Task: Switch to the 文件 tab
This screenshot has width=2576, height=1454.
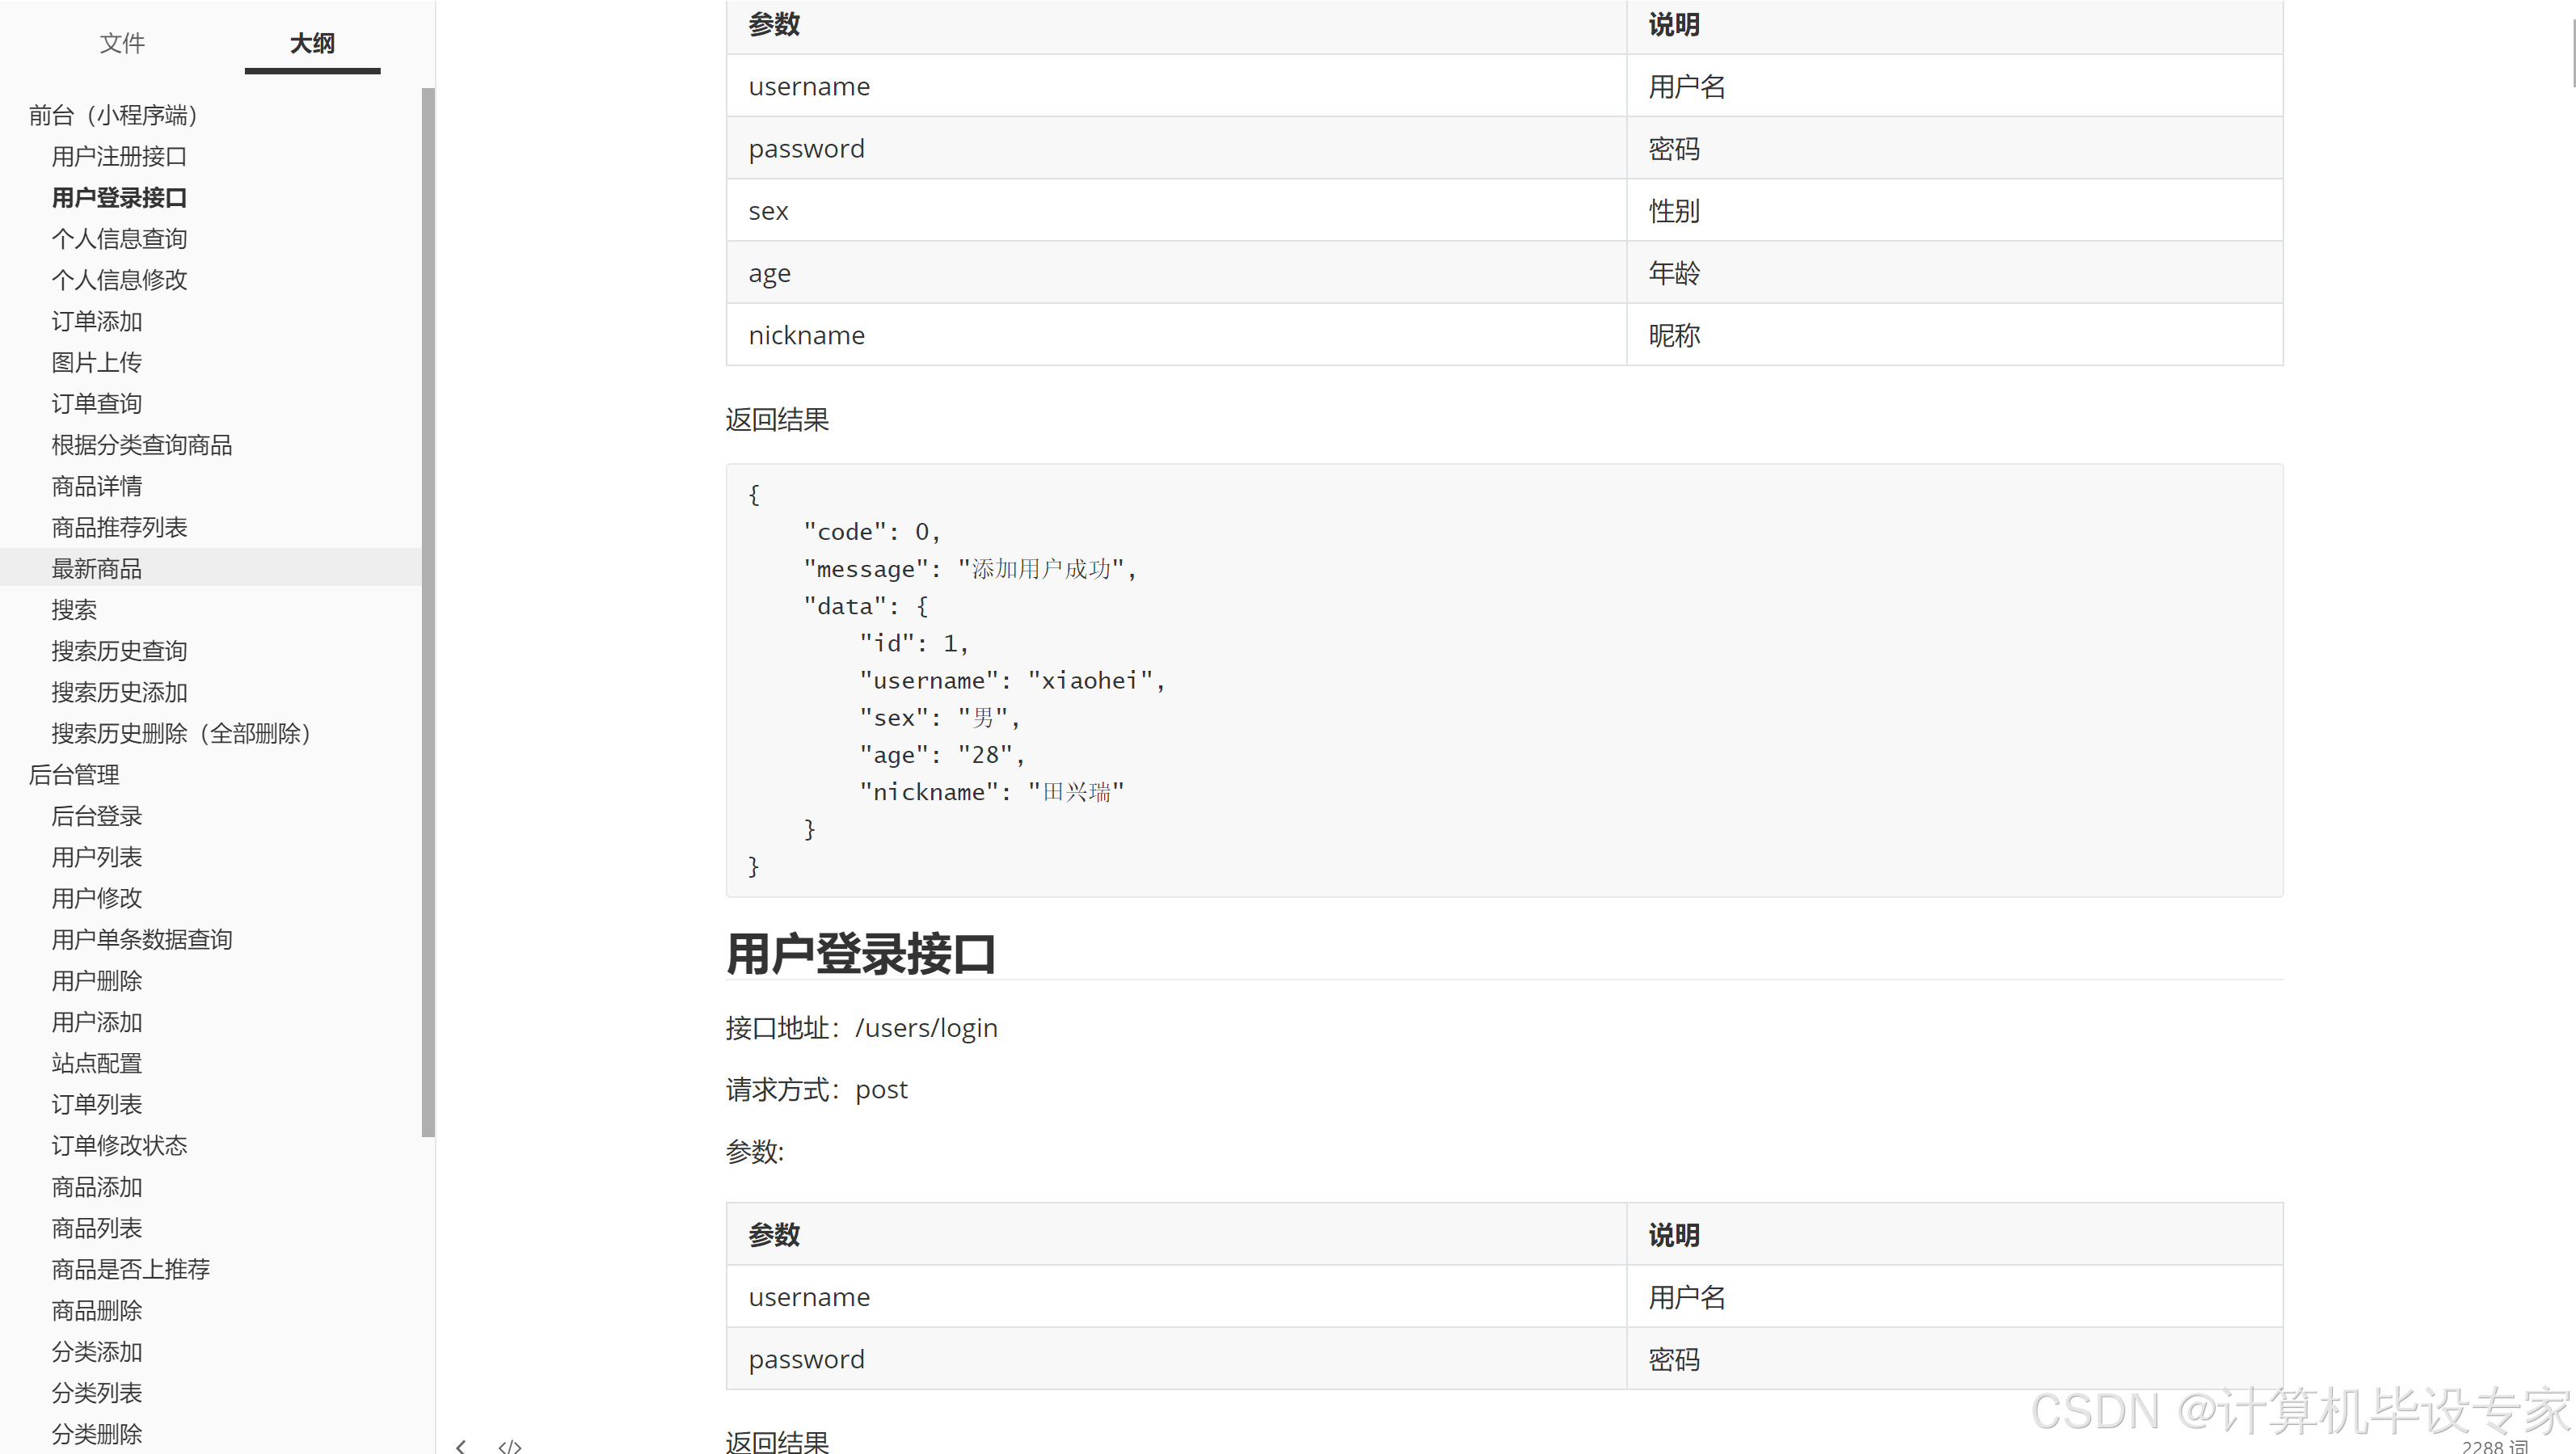Action: coord(122,43)
